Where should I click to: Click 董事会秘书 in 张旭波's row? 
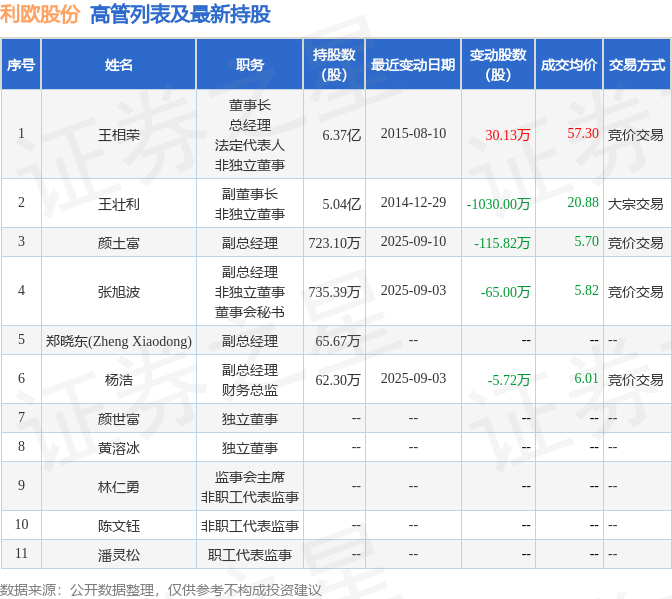(x=249, y=311)
